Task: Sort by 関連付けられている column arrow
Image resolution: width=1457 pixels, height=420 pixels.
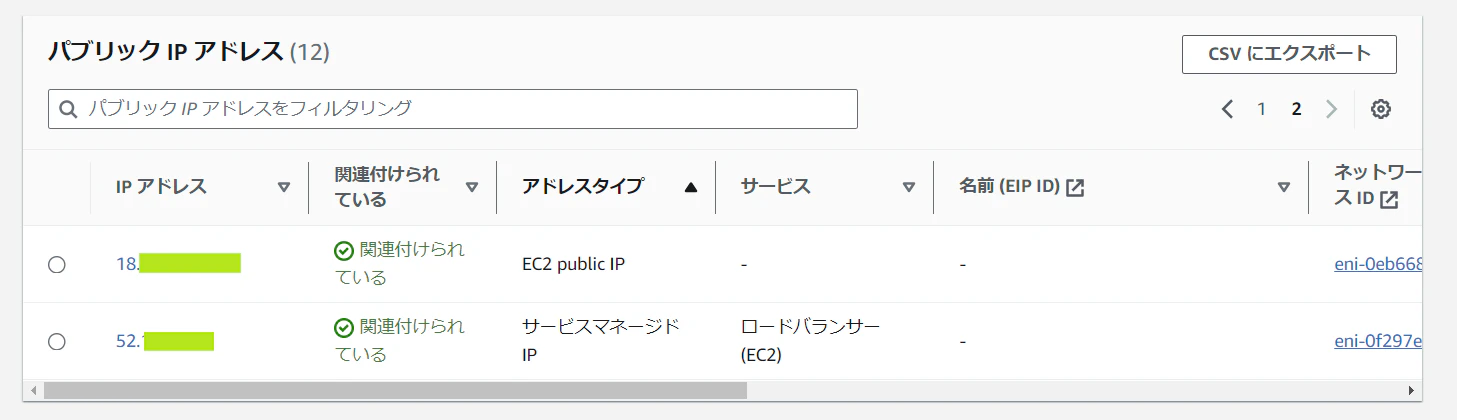Action: 472,187
